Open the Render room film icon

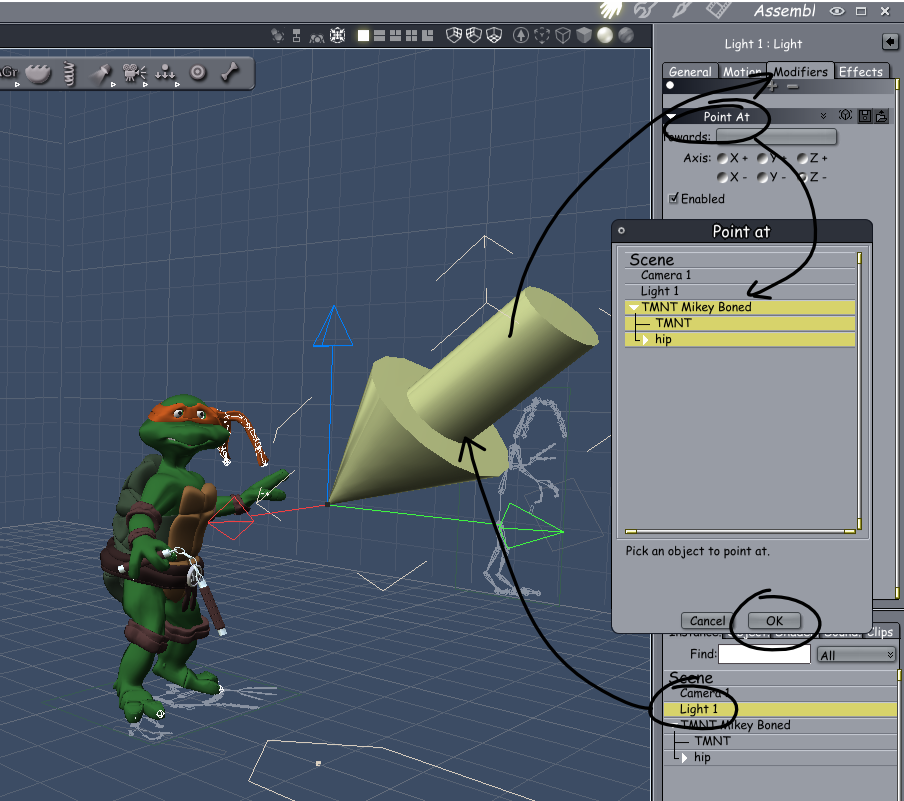coord(718,9)
